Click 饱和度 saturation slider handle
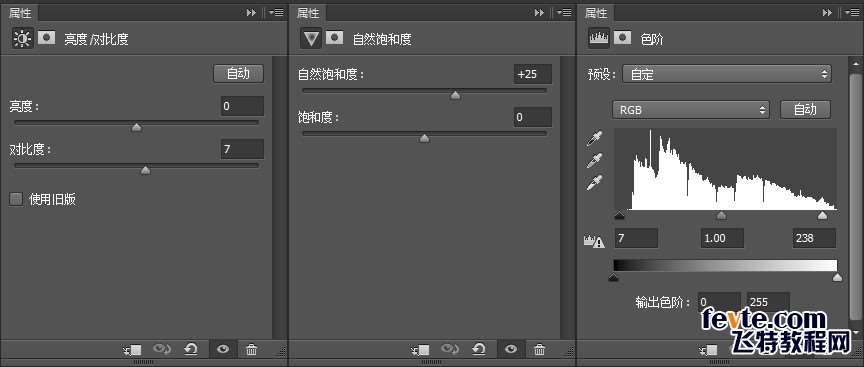The height and width of the screenshot is (367, 864). click(424, 138)
